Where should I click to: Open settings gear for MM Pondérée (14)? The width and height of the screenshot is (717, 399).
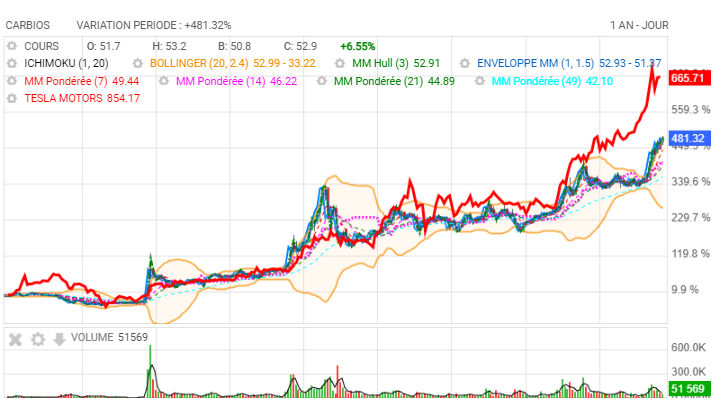[x=164, y=81]
